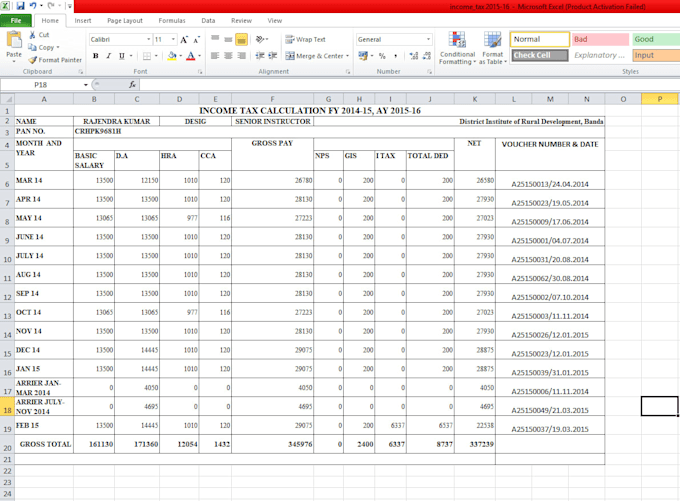Expand the Clipboard dialog launcher
Image resolution: width=680 pixels, height=501 pixels.
coord(80,72)
